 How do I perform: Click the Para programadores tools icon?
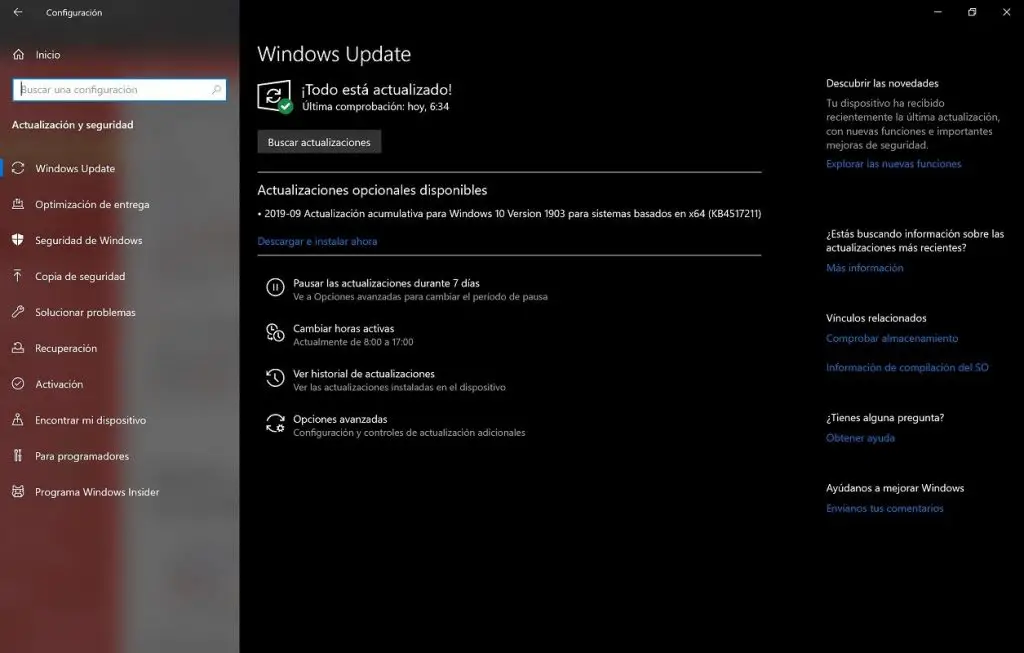18,455
